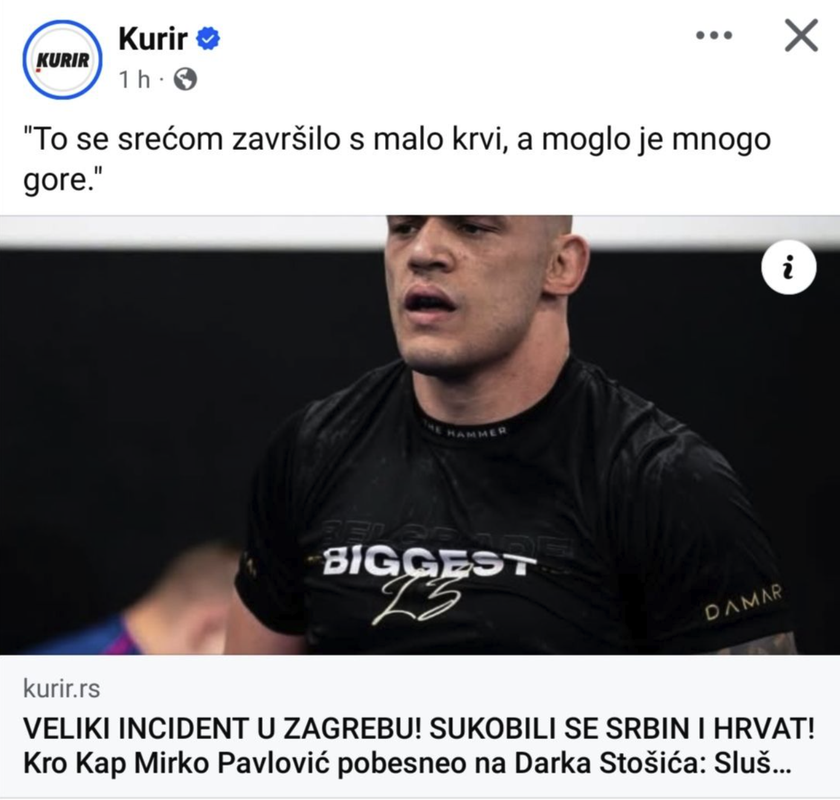
Task: Open the three-dots post options menu
Action: tap(714, 36)
